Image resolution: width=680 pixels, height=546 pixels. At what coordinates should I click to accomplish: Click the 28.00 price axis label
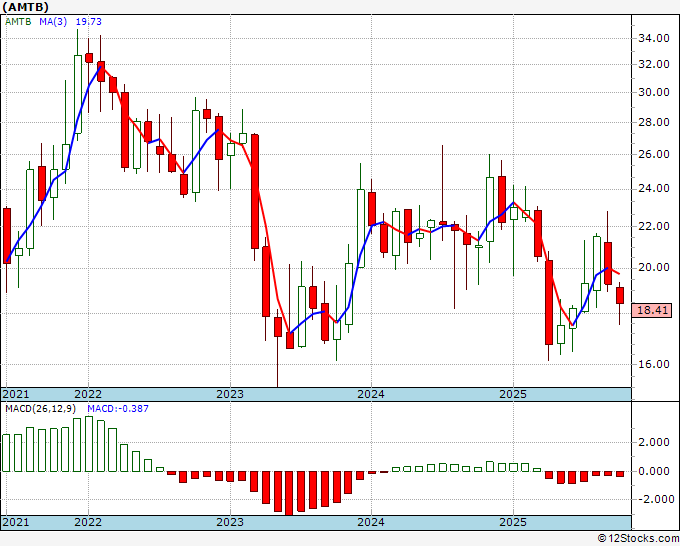point(653,122)
